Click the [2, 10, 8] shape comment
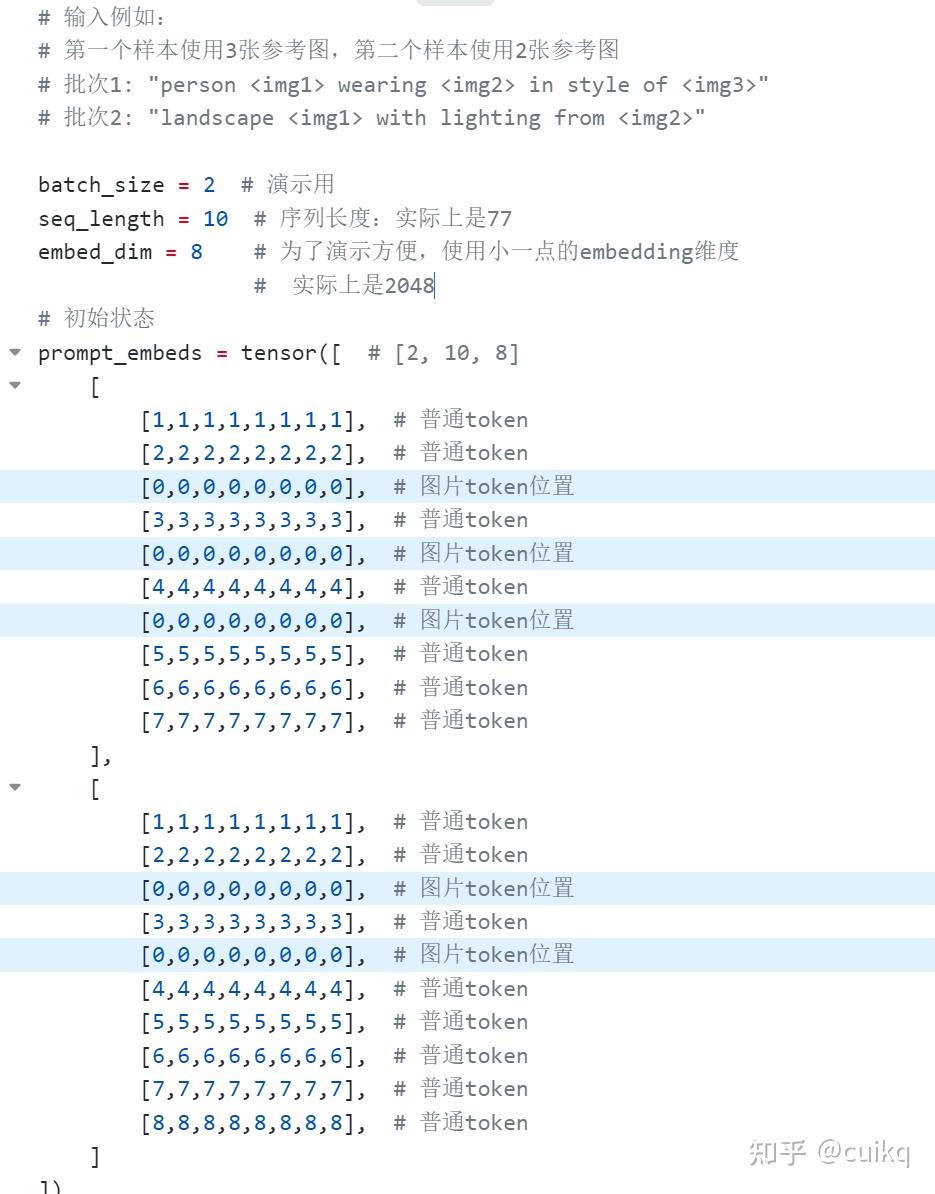 444,353
